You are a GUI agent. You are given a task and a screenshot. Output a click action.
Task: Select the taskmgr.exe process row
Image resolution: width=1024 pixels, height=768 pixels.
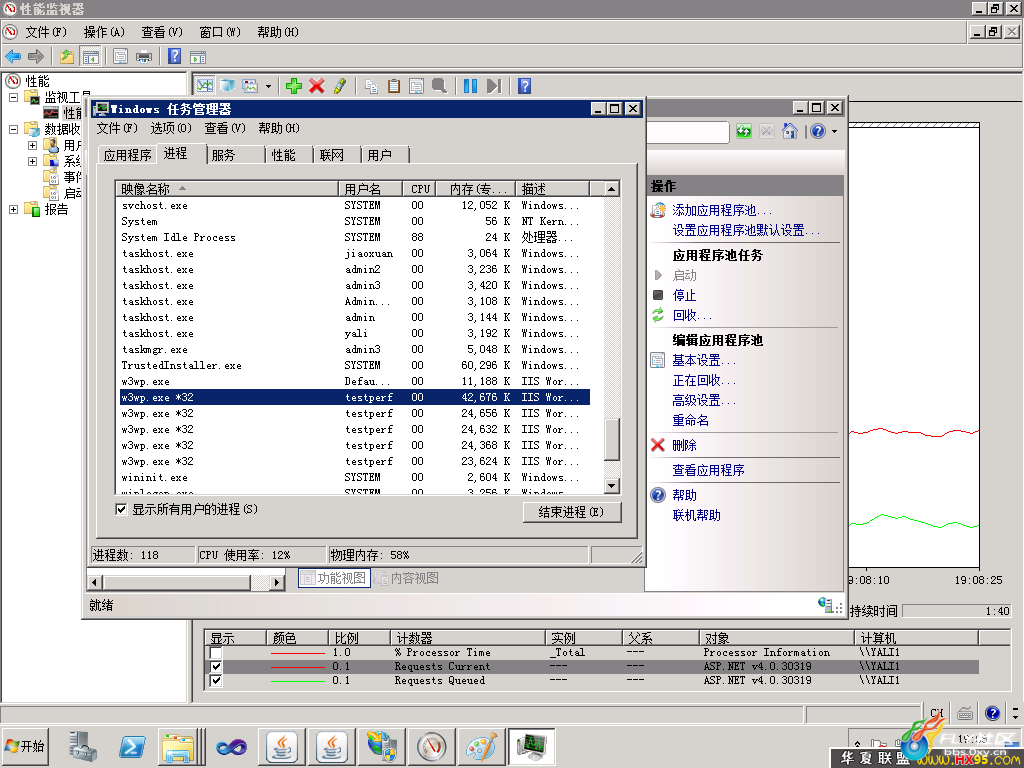tap(355, 349)
